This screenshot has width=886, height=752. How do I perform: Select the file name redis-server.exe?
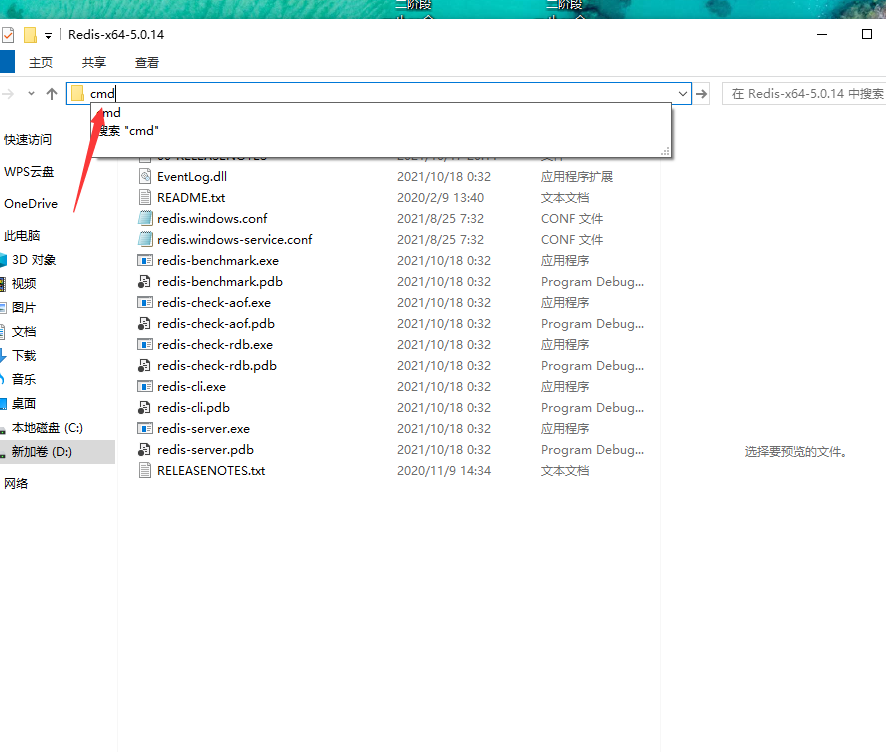point(203,429)
